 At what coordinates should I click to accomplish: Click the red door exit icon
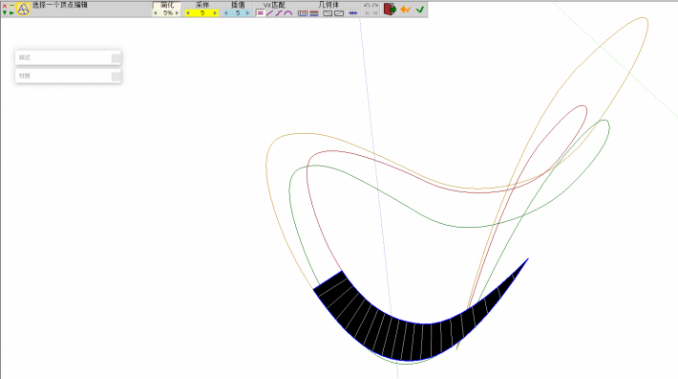pos(390,9)
